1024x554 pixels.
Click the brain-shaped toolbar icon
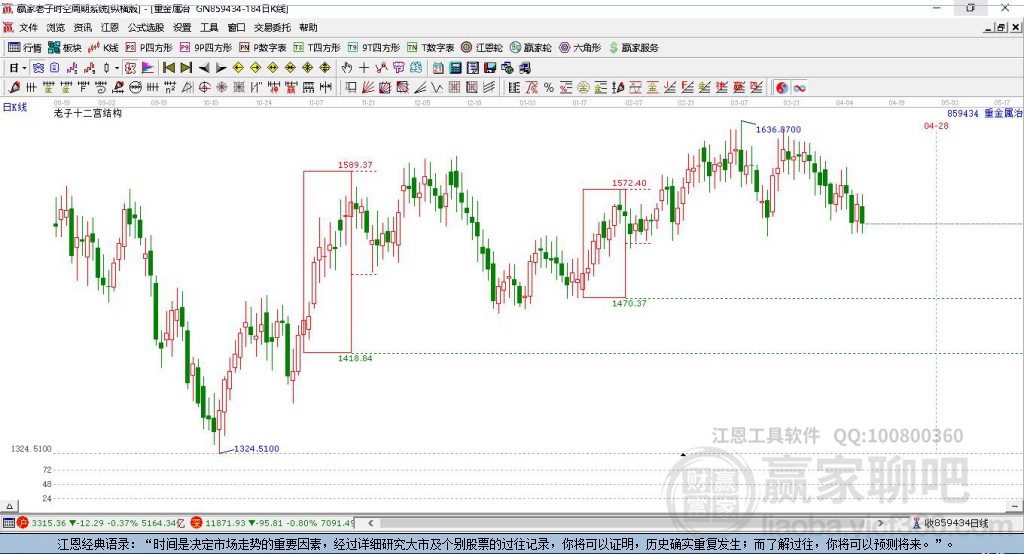click(x=417, y=67)
